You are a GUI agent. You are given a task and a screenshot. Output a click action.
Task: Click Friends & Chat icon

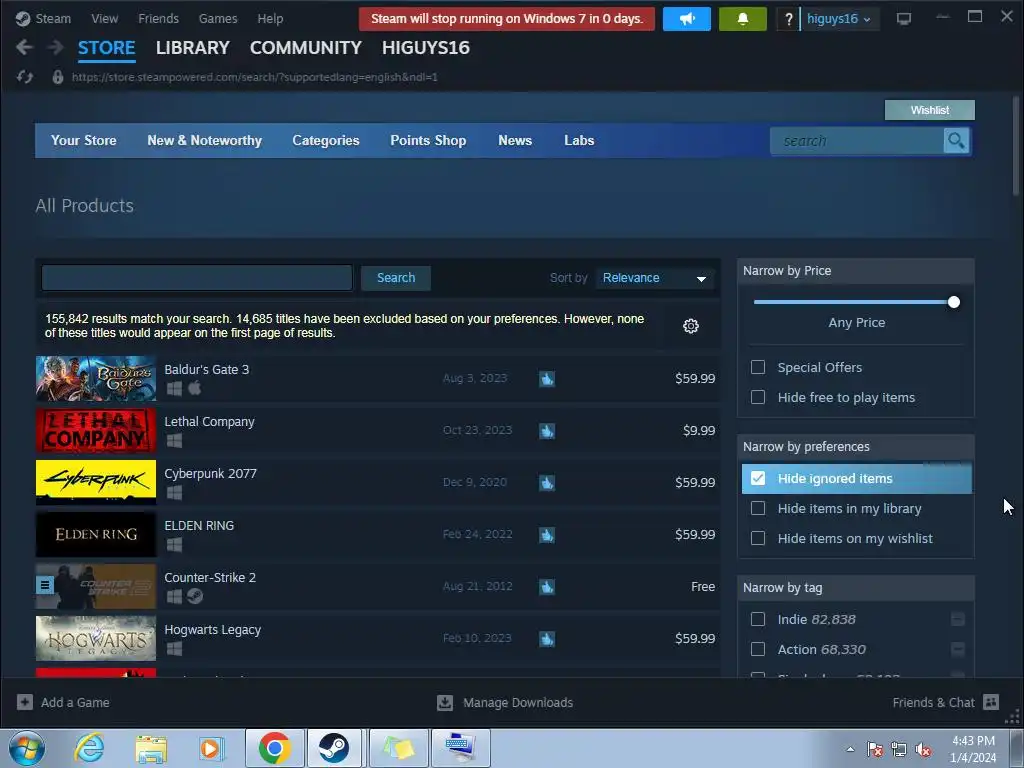click(x=991, y=702)
